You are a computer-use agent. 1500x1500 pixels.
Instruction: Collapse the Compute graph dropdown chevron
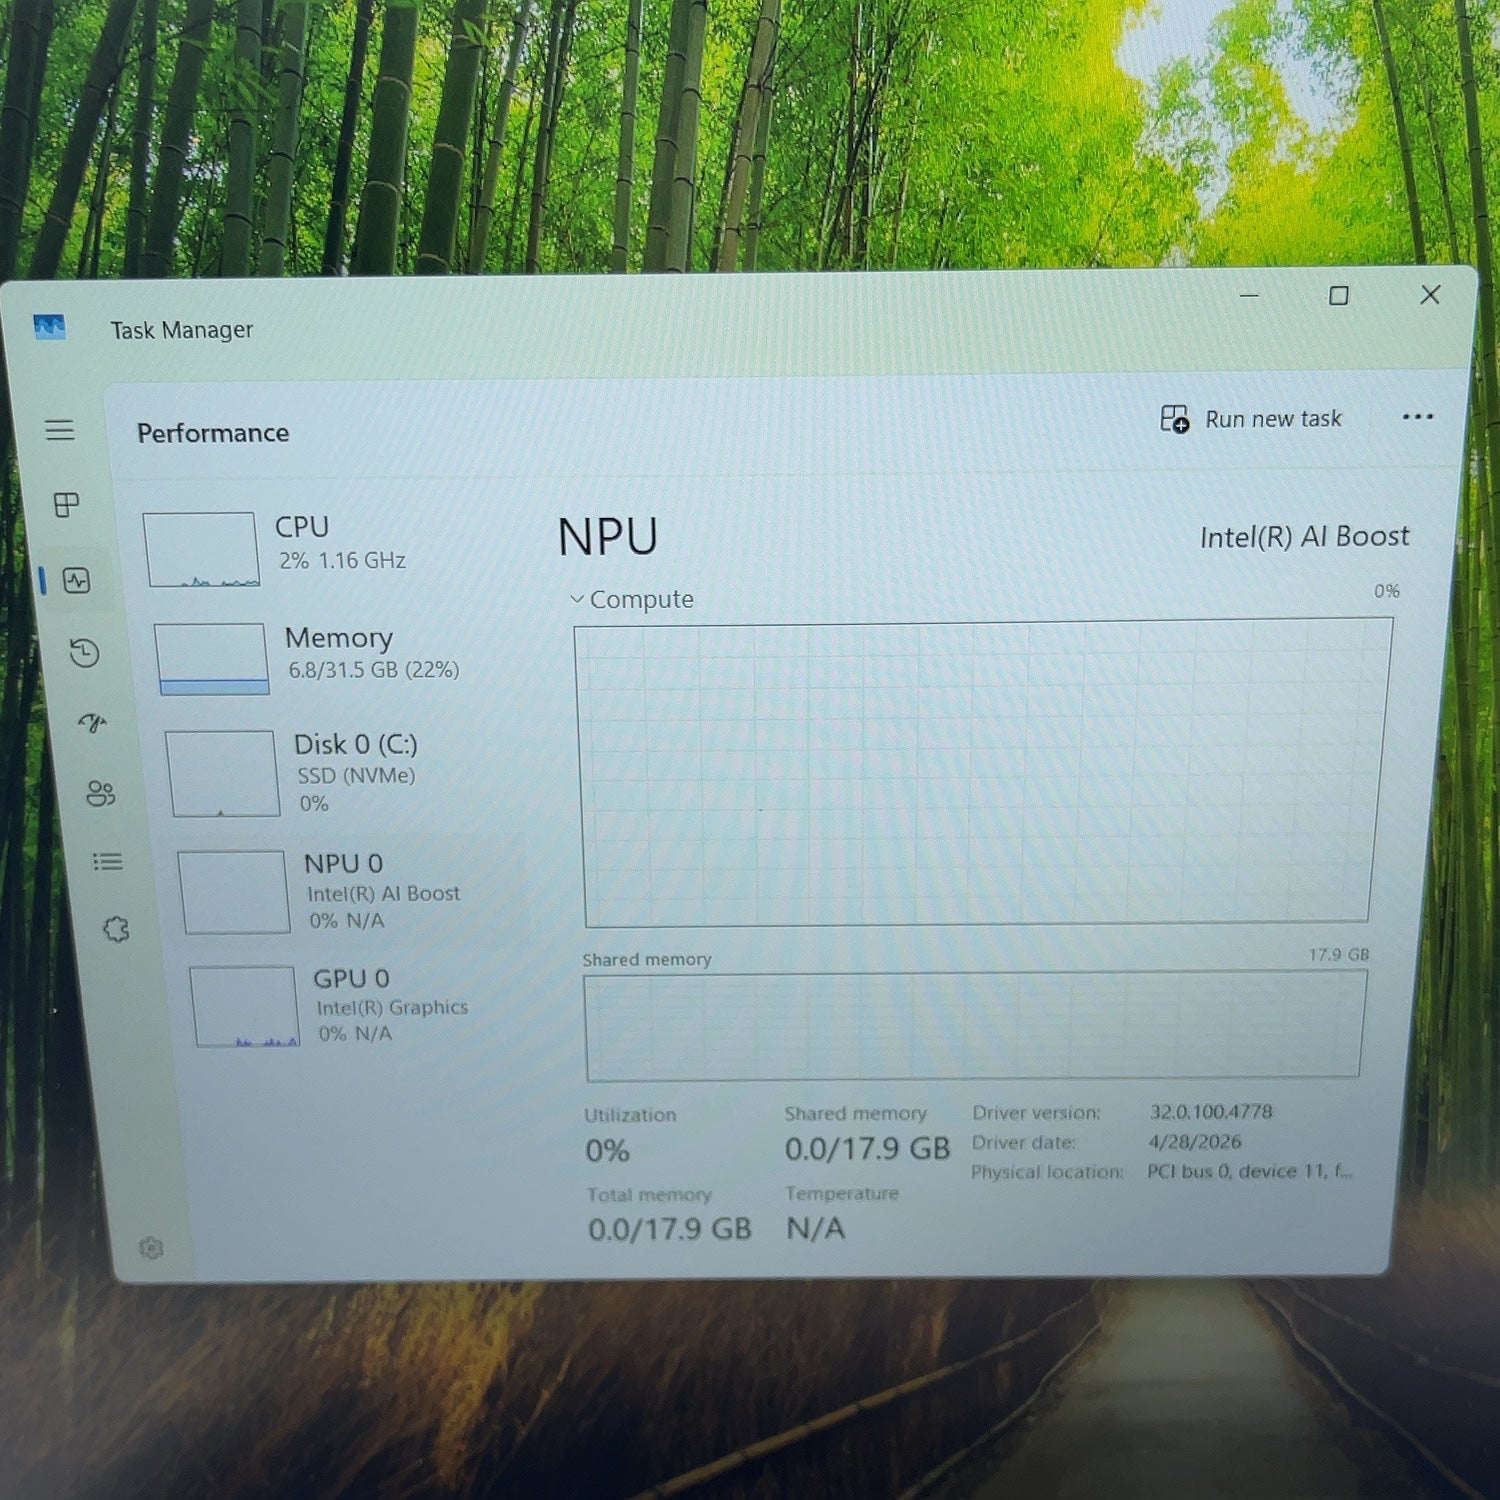[x=576, y=599]
